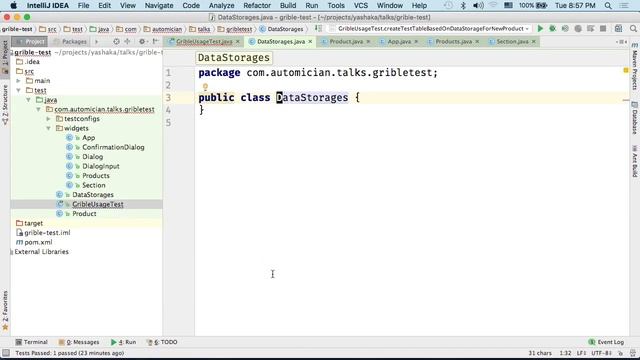
Task: Select ConfirmationDialog class in tree
Action: [x=113, y=147]
